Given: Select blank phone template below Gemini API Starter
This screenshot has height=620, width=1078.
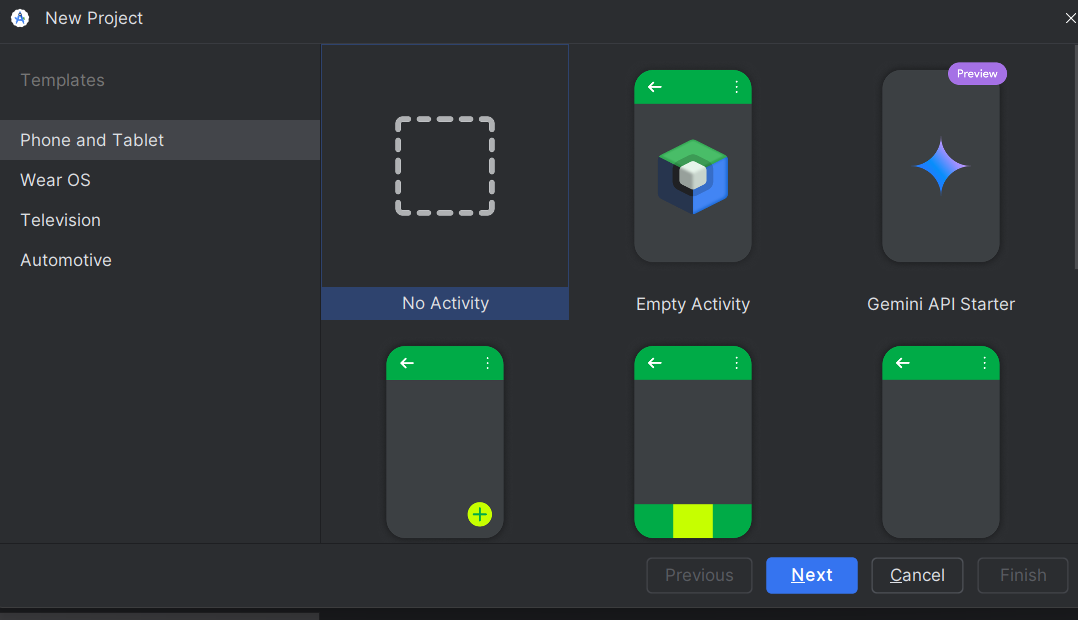Looking at the screenshot, I should pos(940,442).
